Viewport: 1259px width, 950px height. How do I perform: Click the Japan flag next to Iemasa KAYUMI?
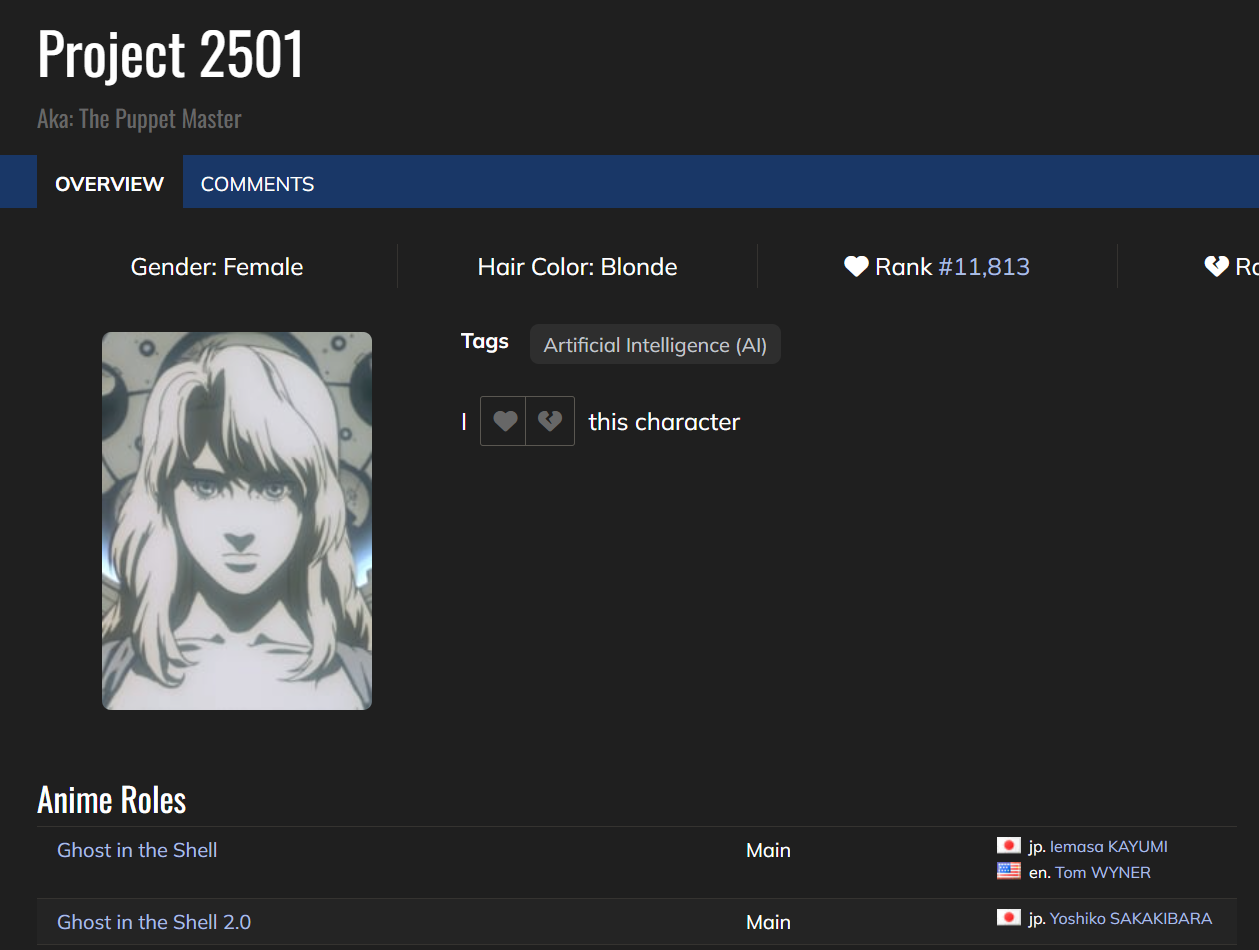pyautogui.click(x=1008, y=846)
